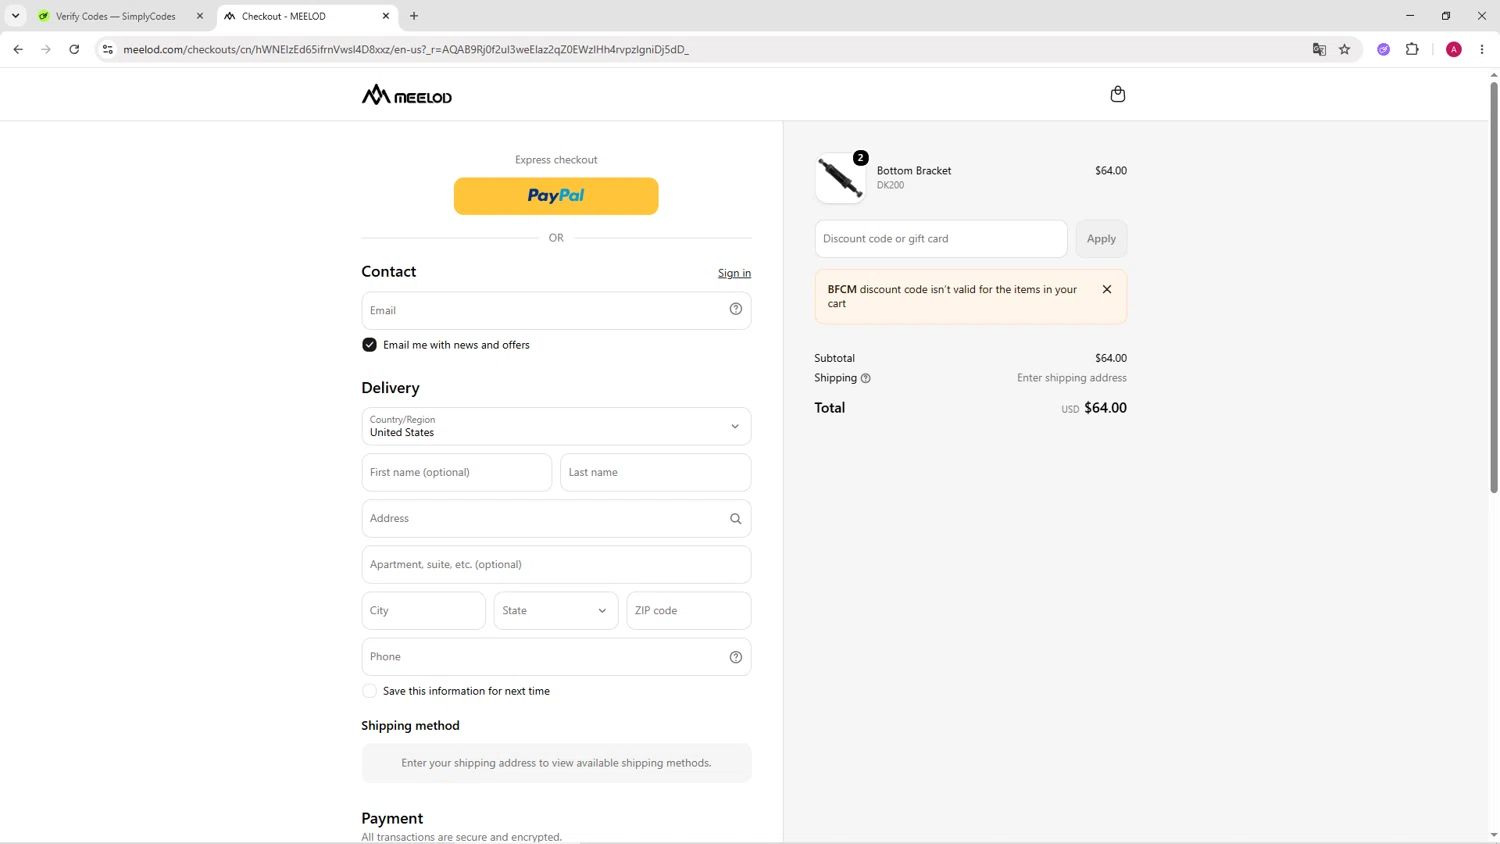
Task: Open the tab search dropdown arrow
Action: [15, 16]
